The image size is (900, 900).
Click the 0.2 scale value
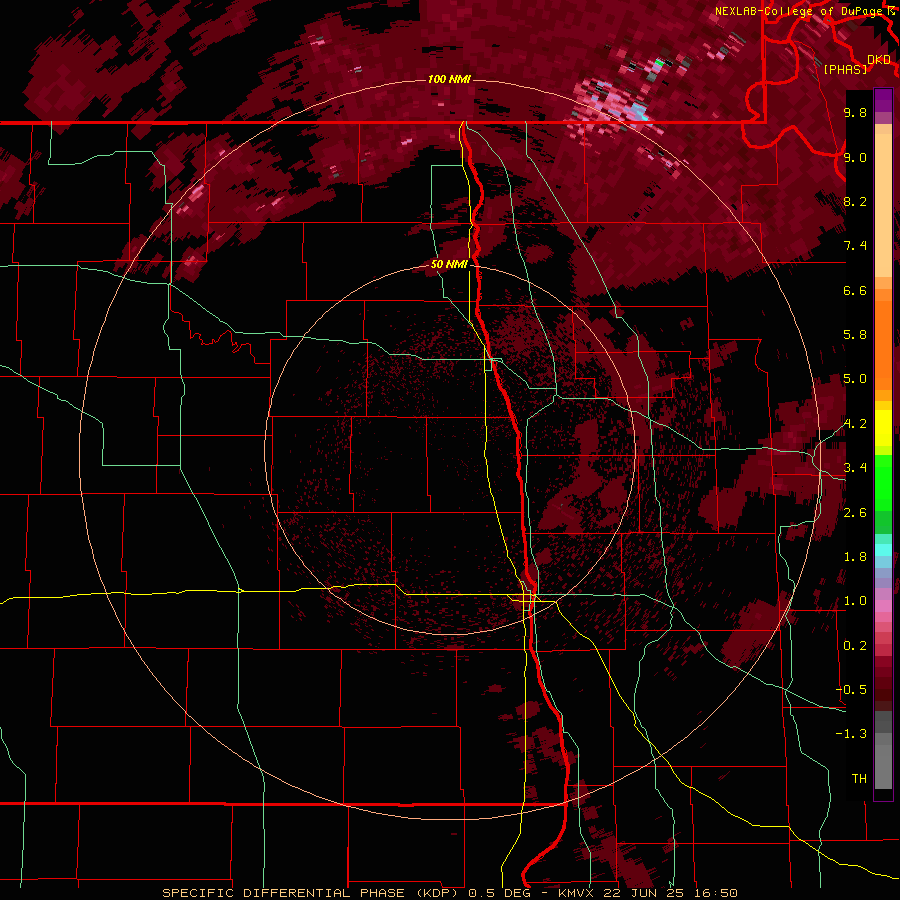pos(855,646)
